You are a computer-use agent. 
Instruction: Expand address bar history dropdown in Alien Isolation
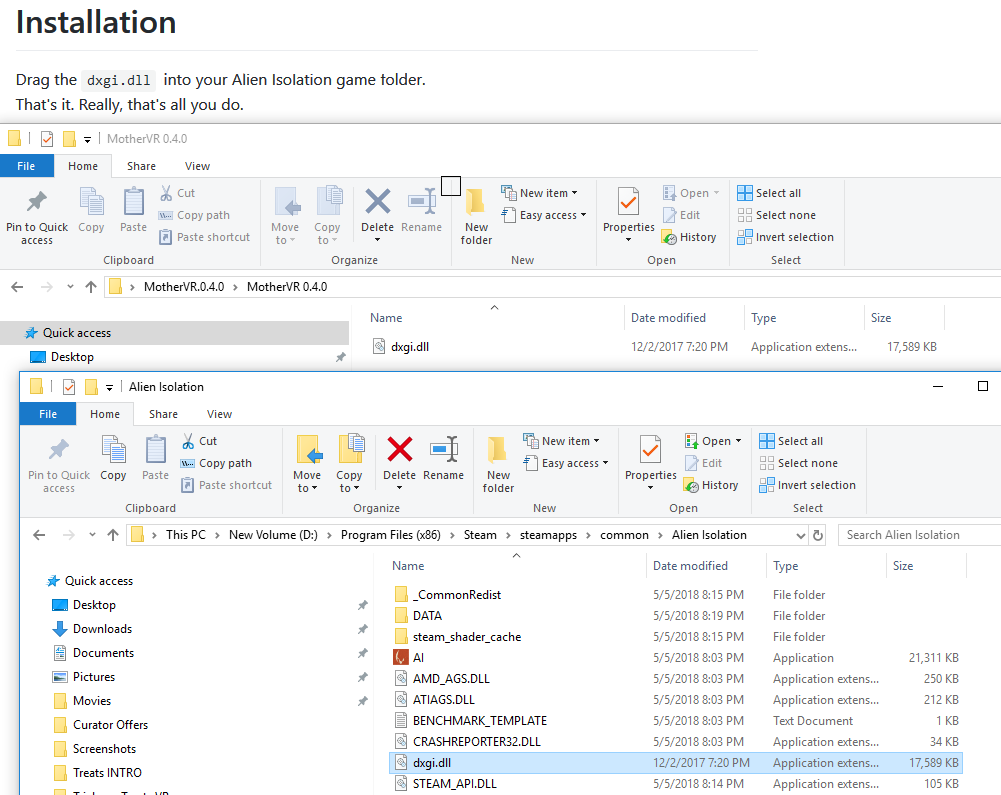tap(801, 535)
